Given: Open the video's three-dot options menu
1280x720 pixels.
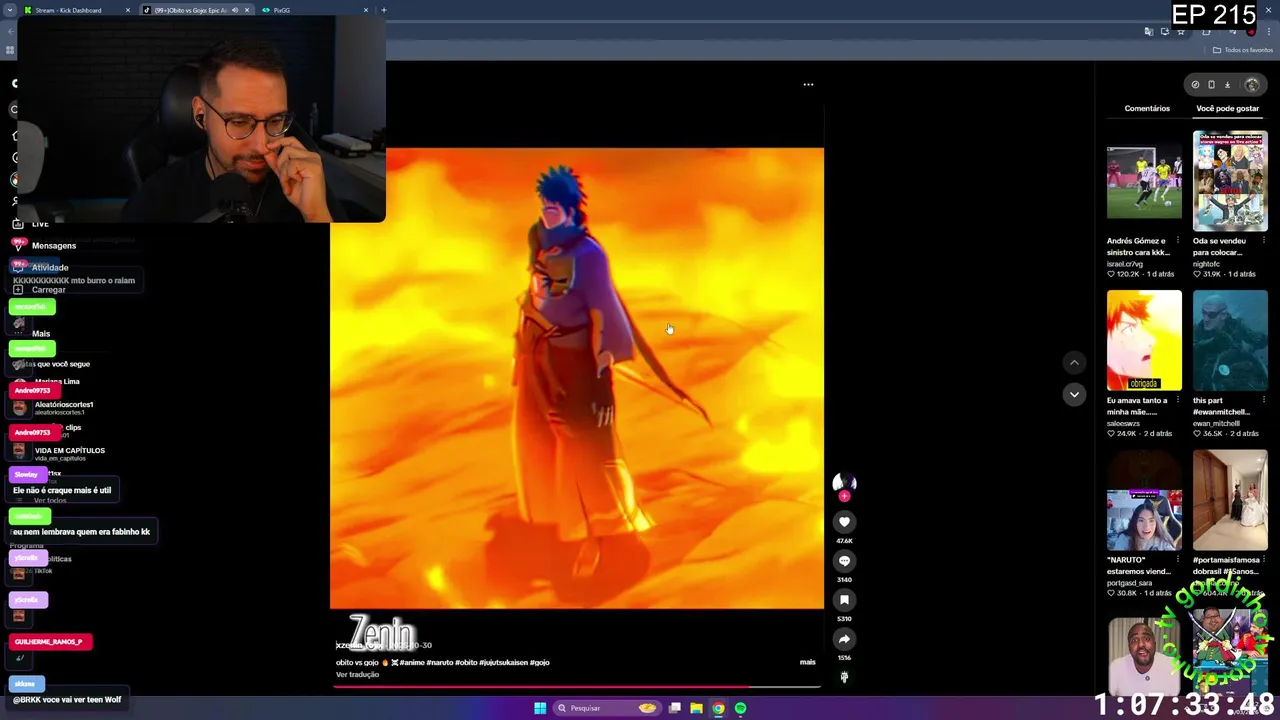Looking at the screenshot, I should 808,85.
